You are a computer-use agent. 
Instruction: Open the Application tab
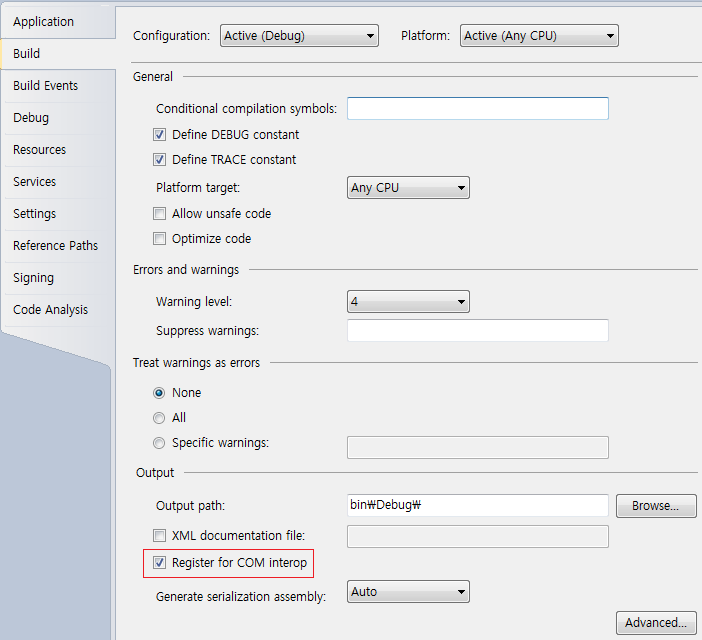tap(58, 21)
